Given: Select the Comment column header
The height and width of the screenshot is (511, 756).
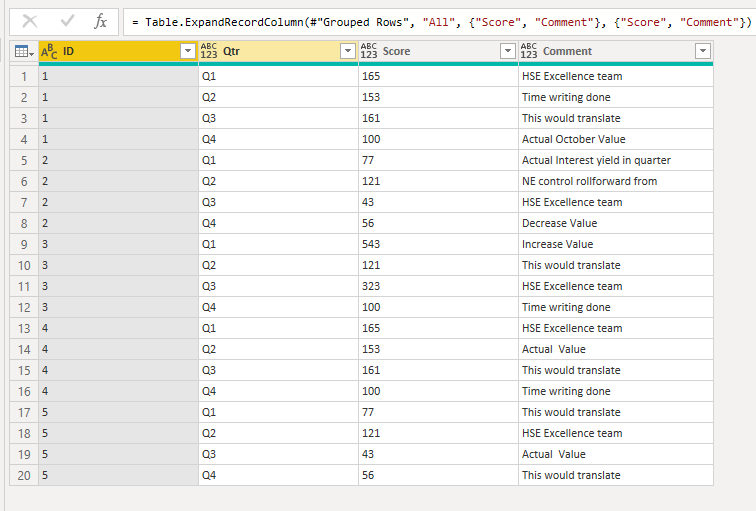Looking at the screenshot, I should [x=616, y=51].
